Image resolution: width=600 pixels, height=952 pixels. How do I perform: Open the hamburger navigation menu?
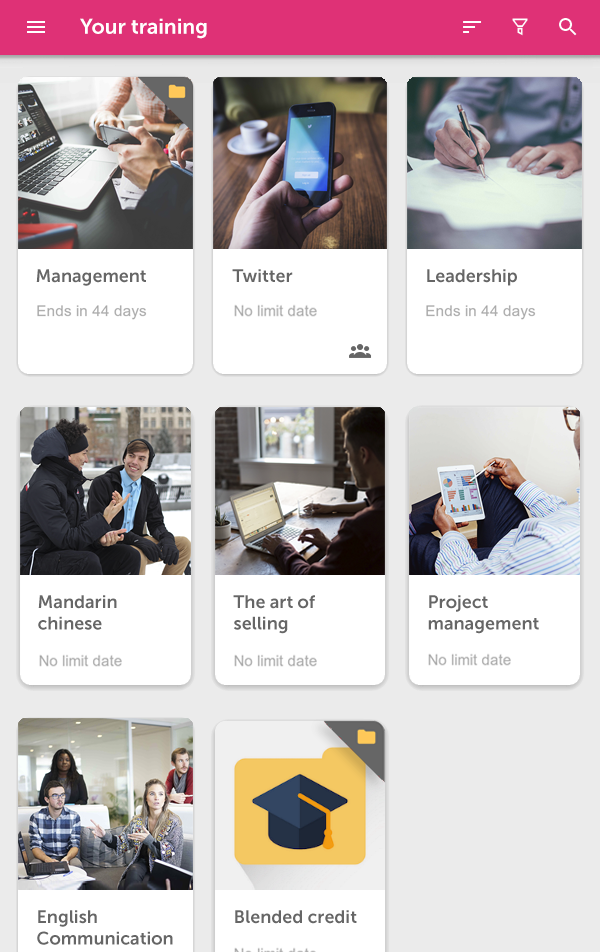click(36, 27)
